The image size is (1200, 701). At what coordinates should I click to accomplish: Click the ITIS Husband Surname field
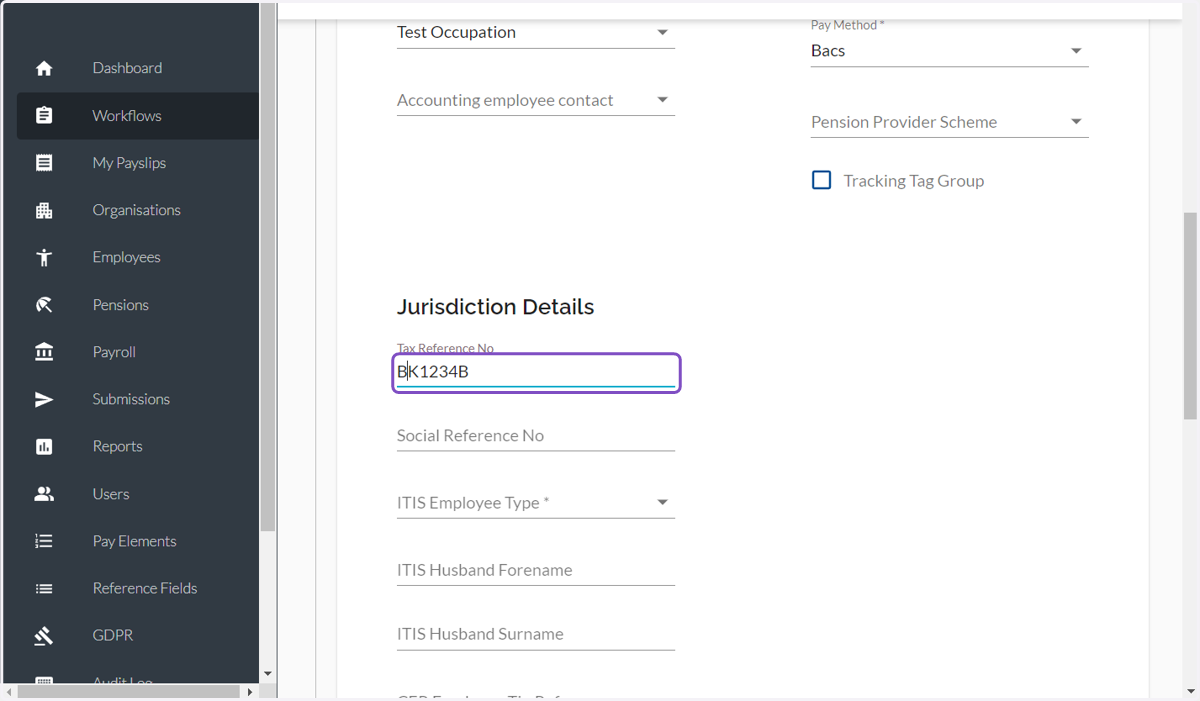tap(536, 634)
